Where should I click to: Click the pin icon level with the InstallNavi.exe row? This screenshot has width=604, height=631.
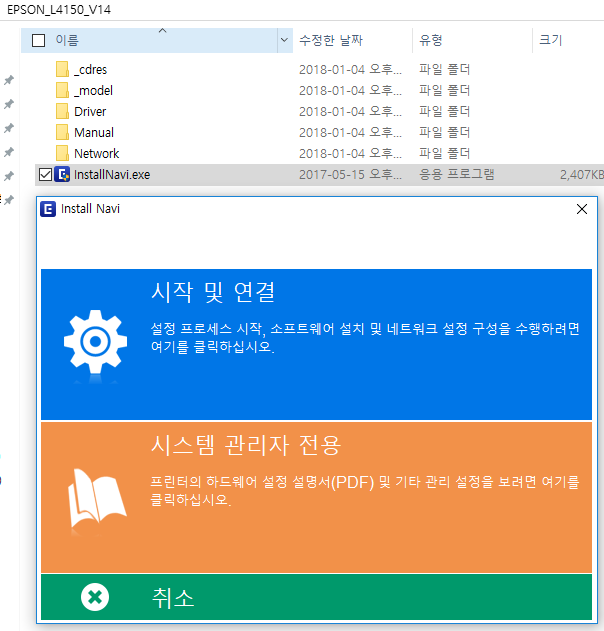click(x=9, y=176)
